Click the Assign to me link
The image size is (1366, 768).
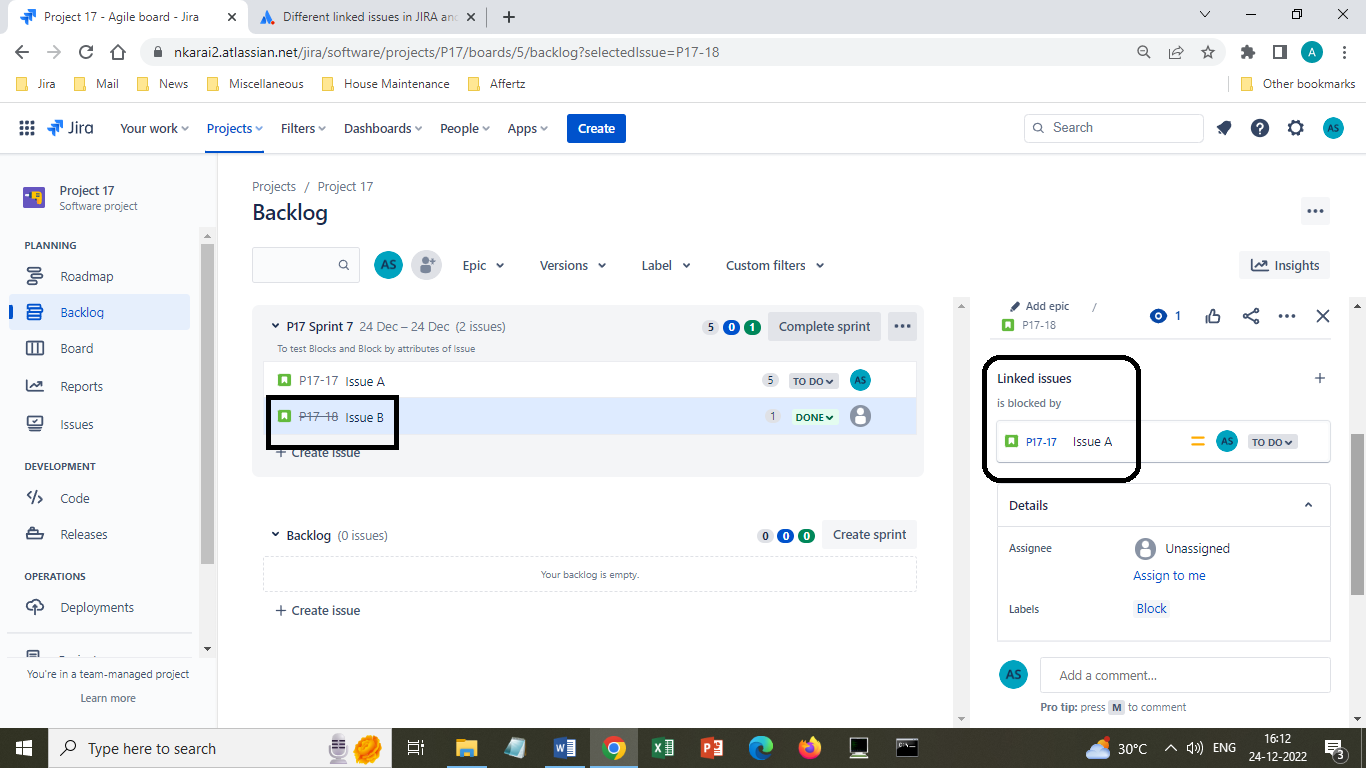pyautogui.click(x=1169, y=576)
